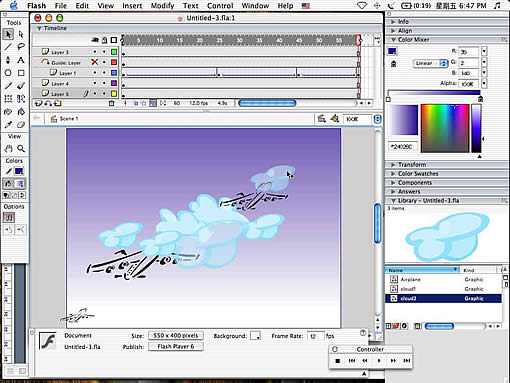
Task: Choose the Oval tool
Action: (x=8, y=73)
